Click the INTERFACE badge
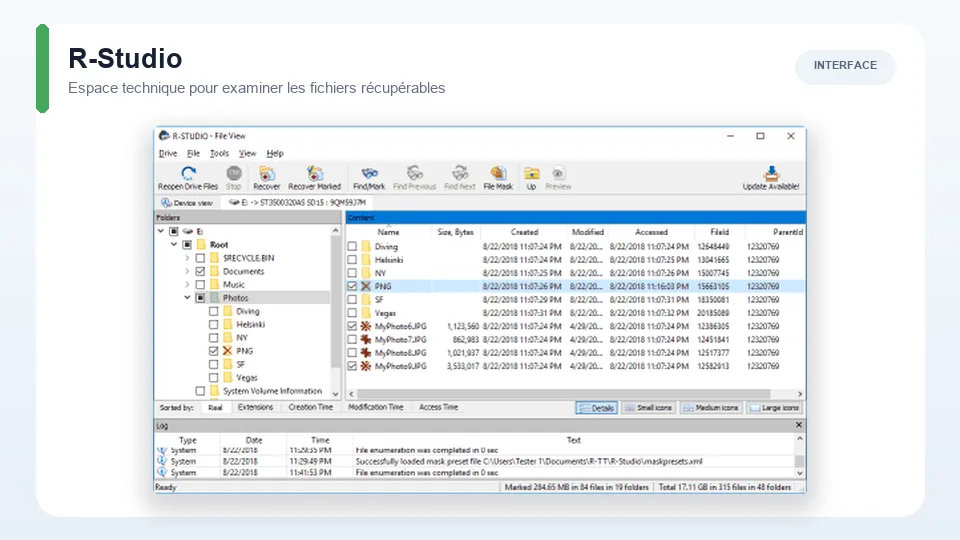This screenshot has height=540, width=960. tap(845, 66)
